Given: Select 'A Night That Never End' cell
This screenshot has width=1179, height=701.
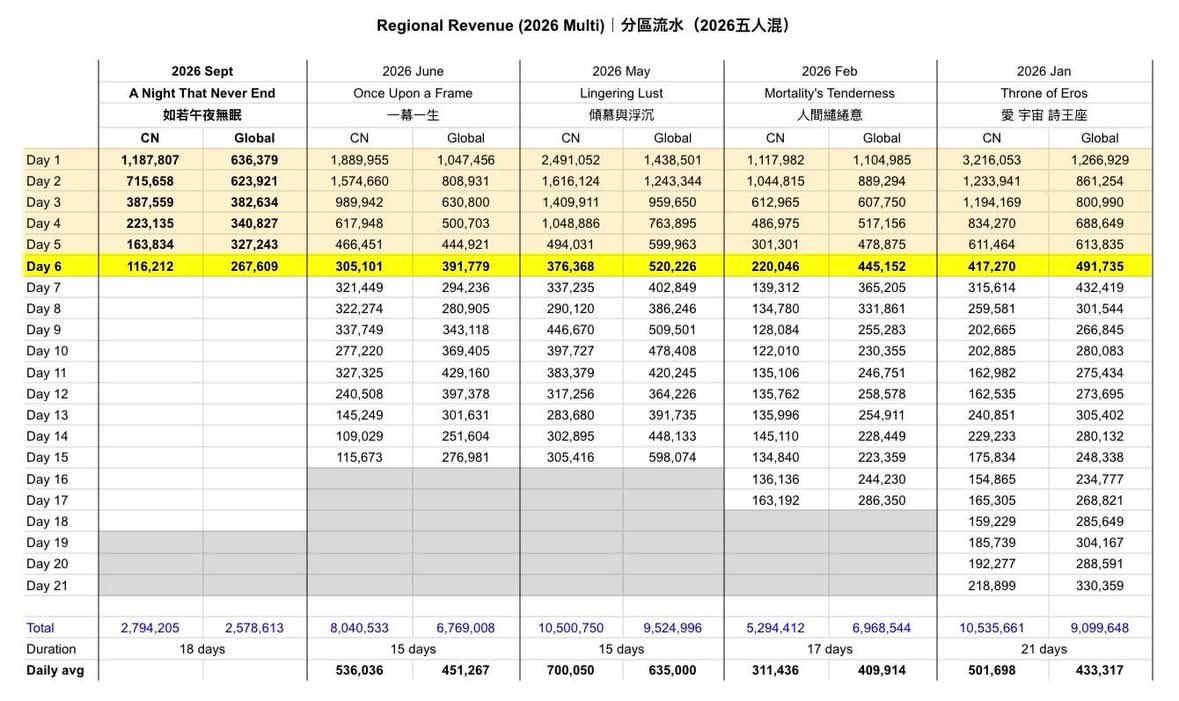Looking at the screenshot, I should pos(202,93).
